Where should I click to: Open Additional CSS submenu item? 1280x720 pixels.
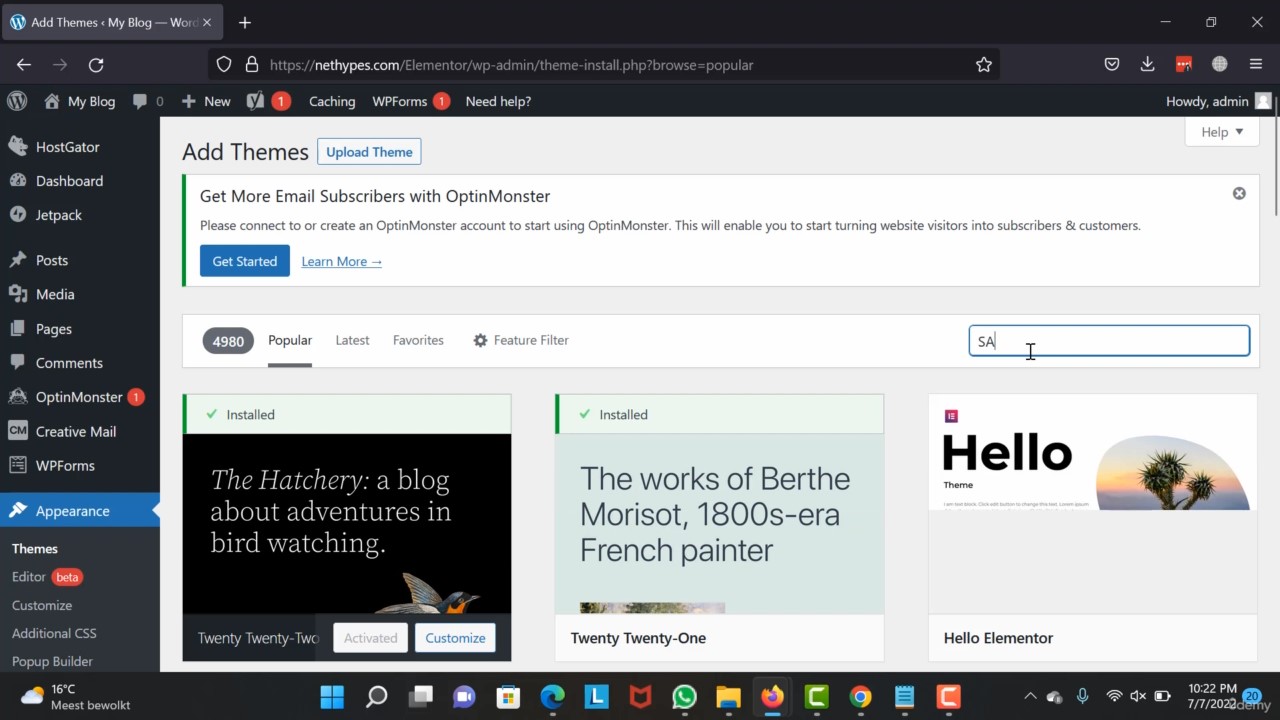pos(54,633)
